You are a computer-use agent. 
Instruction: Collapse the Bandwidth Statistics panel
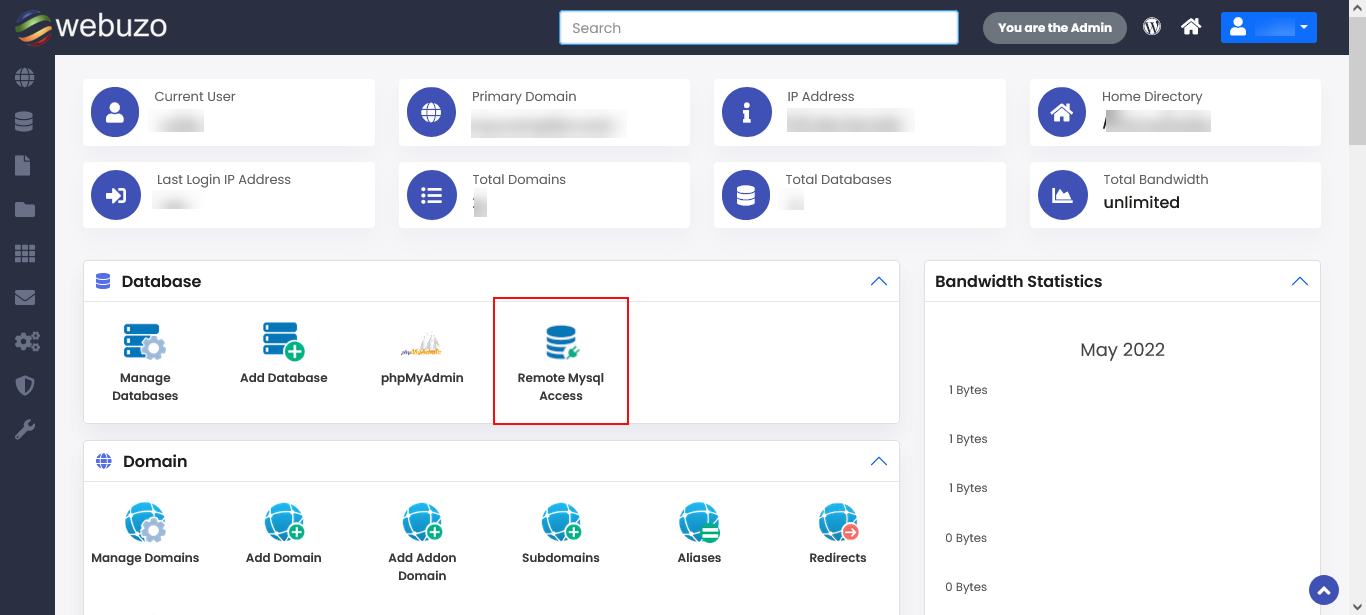[x=1299, y=282]
